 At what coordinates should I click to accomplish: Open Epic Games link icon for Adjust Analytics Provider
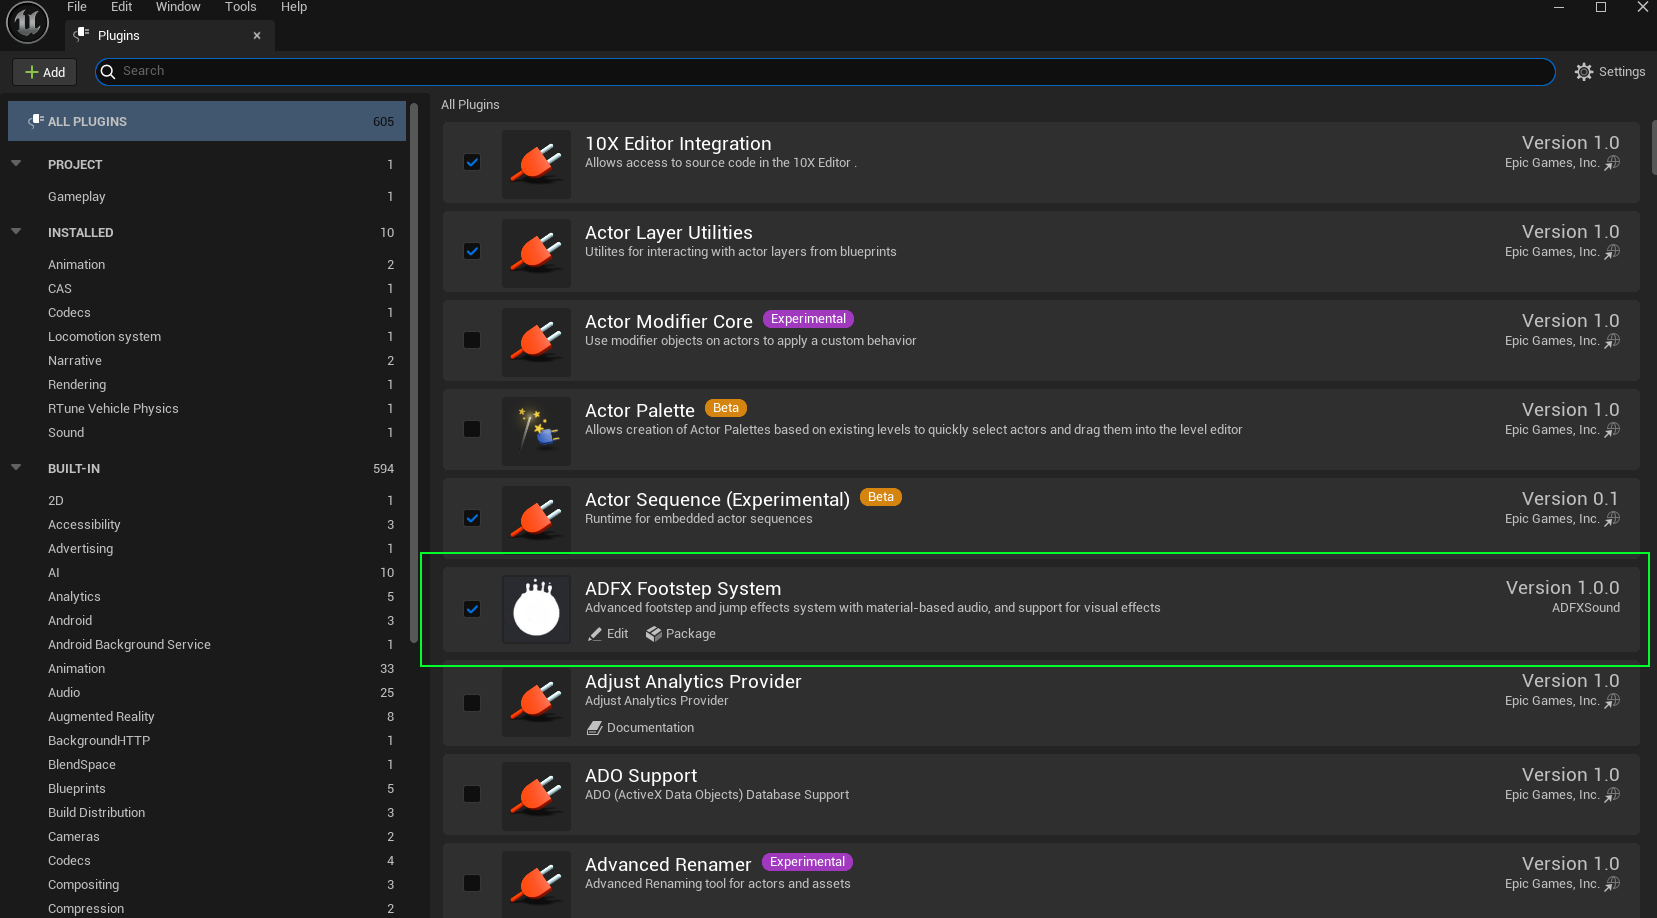pyautogui.click(x=1612, y=701)
